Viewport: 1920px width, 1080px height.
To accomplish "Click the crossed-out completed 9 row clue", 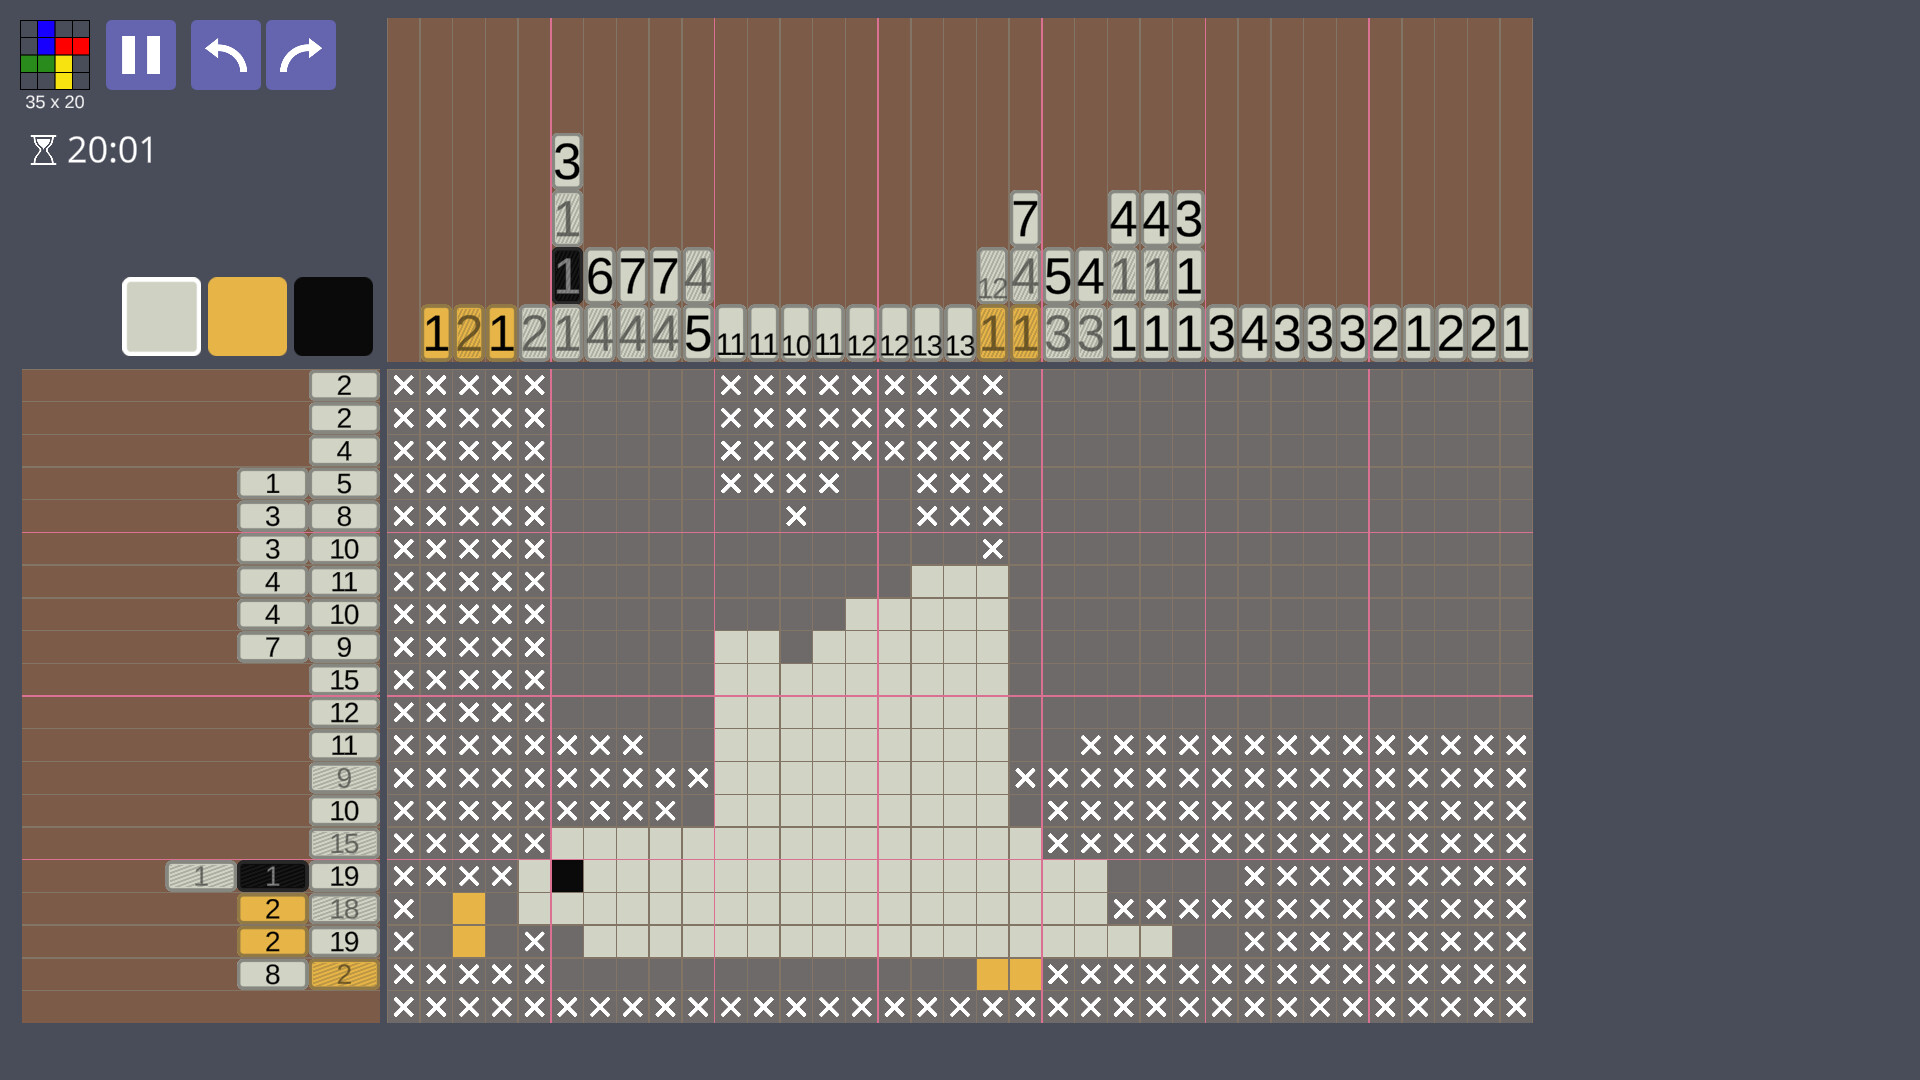I will [345, 778].
